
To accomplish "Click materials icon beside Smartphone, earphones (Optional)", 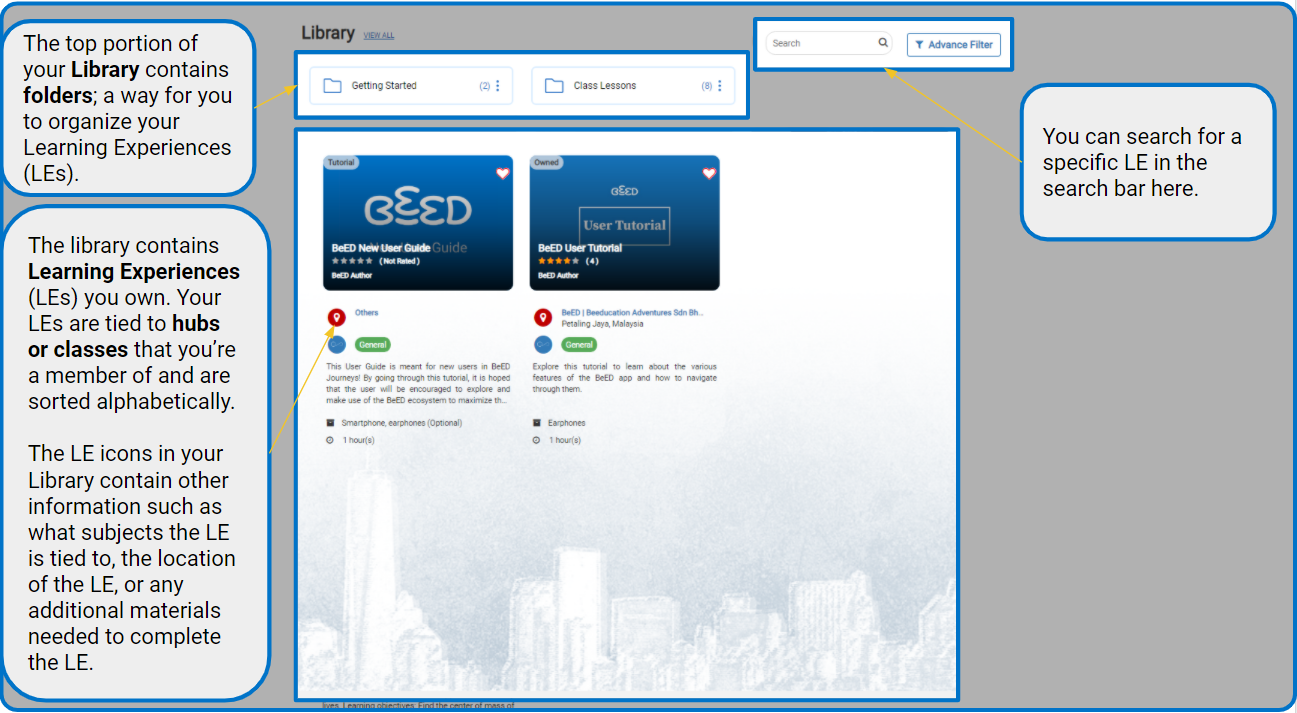I will [x=330, y=423].
